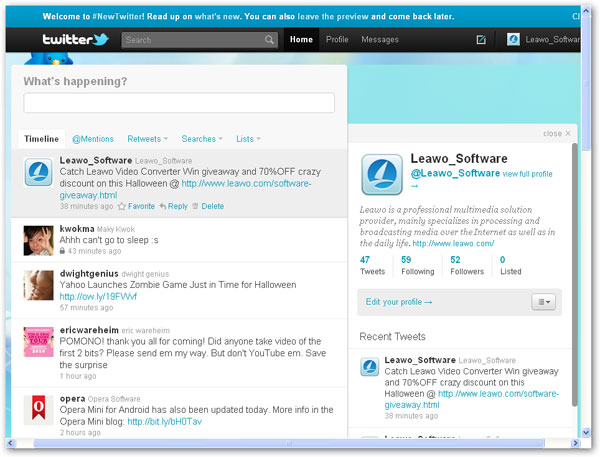Click the 59 Following count
Image resolution: width=600 pixels, height=457 pixels.
tap(417, 265)
